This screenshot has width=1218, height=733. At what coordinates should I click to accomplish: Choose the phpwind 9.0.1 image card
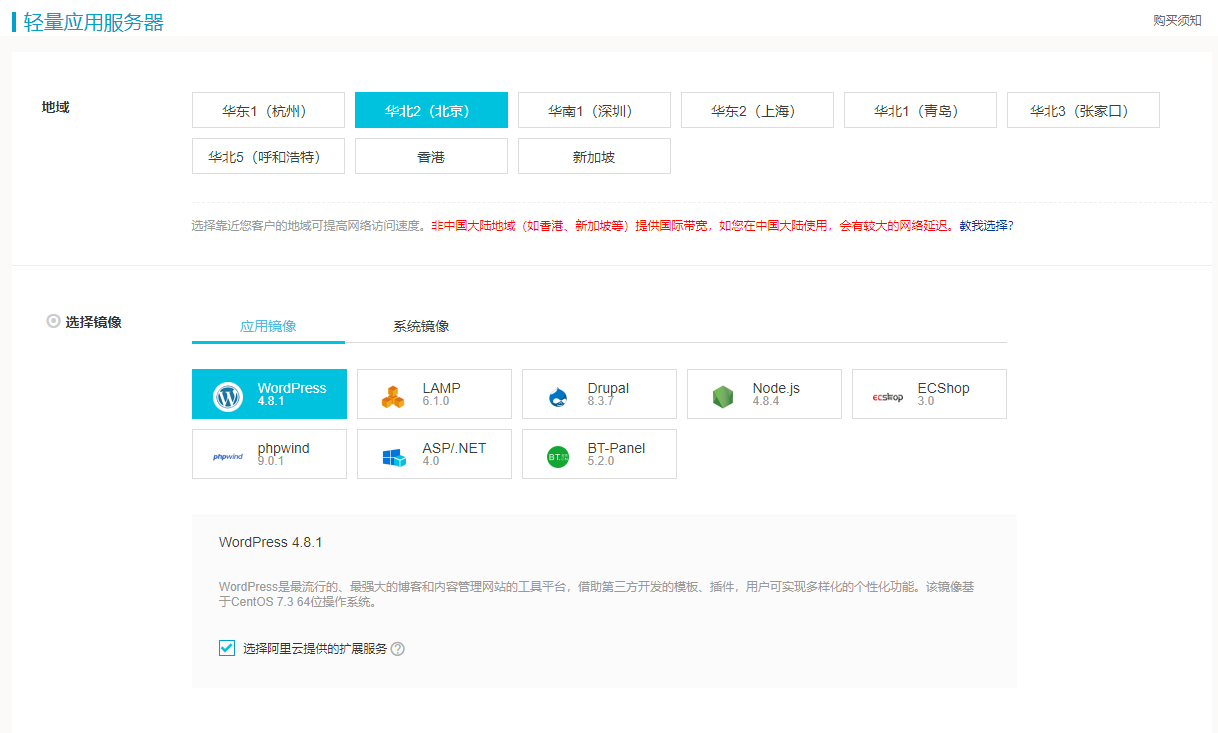pyautogui.click(x=269, y=454)
